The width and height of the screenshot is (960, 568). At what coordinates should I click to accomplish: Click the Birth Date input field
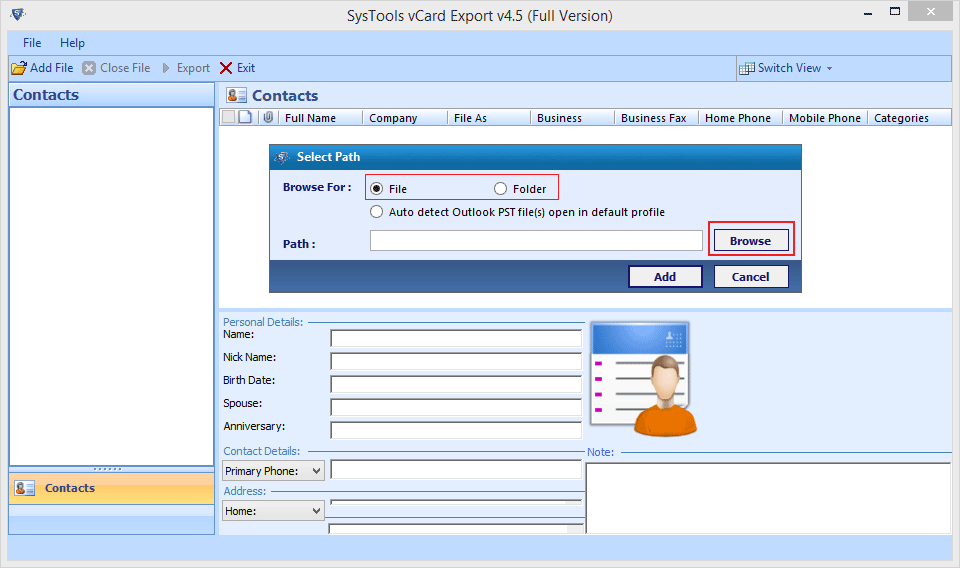(x=456, y=384)
